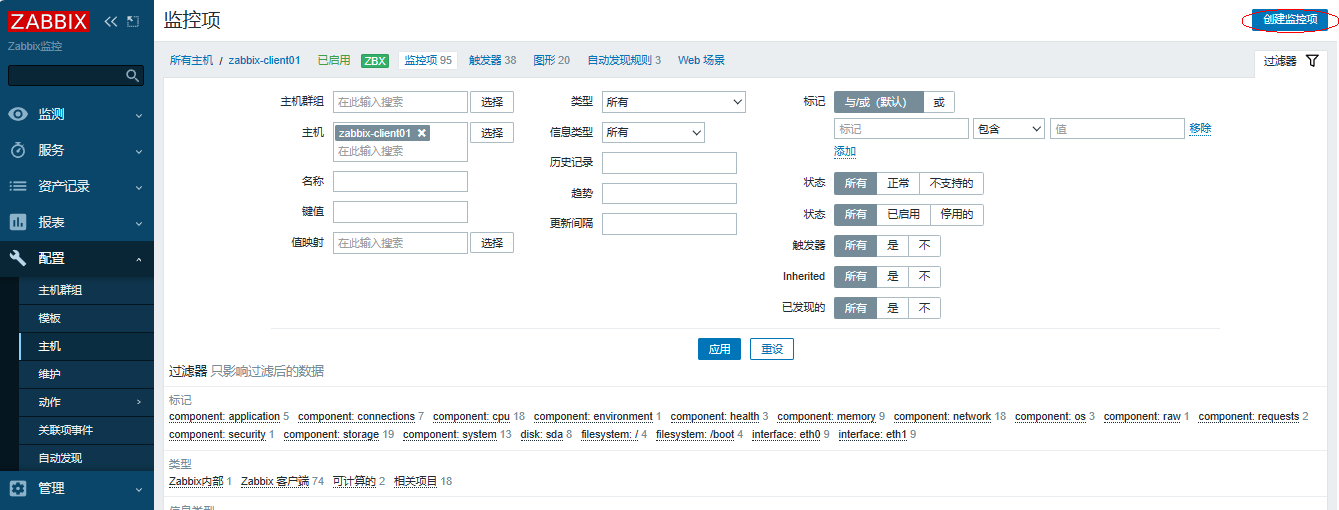Open the 报表 chart menu in sidebar
This screenshot has height=510, width=1339.
[50, 222]
